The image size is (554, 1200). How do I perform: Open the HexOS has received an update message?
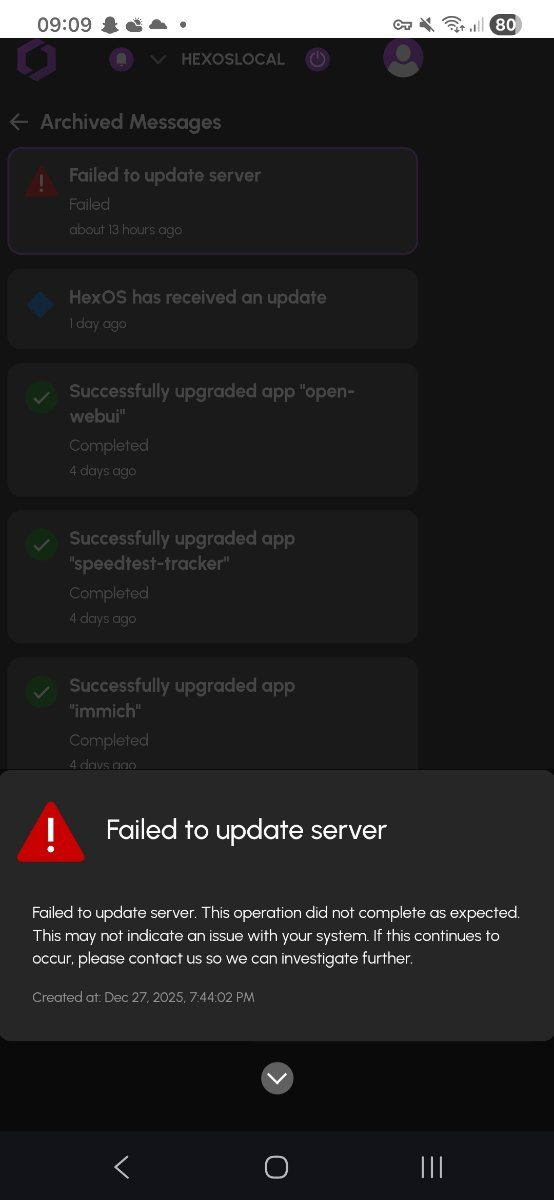(x=212, y=309)
